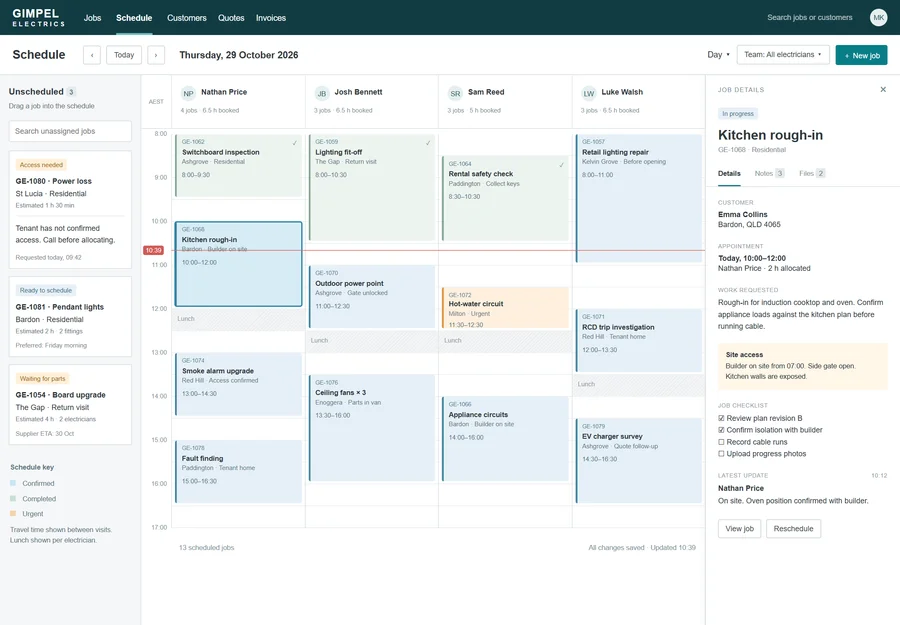Viewport: 900px width, 625px height.
Task: Go to next day arrow
Action: 156,55
